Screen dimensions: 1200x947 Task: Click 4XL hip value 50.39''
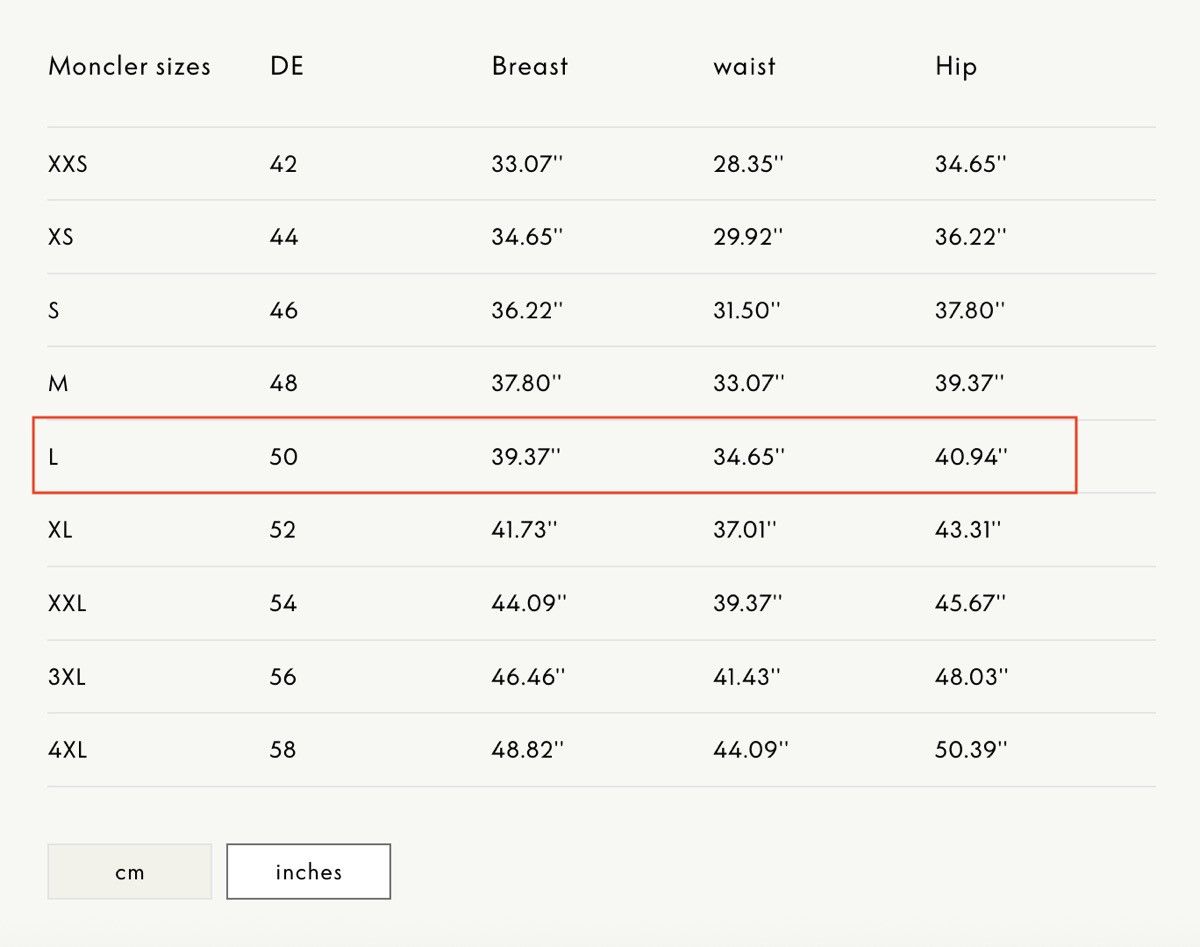tap(971, 750)
